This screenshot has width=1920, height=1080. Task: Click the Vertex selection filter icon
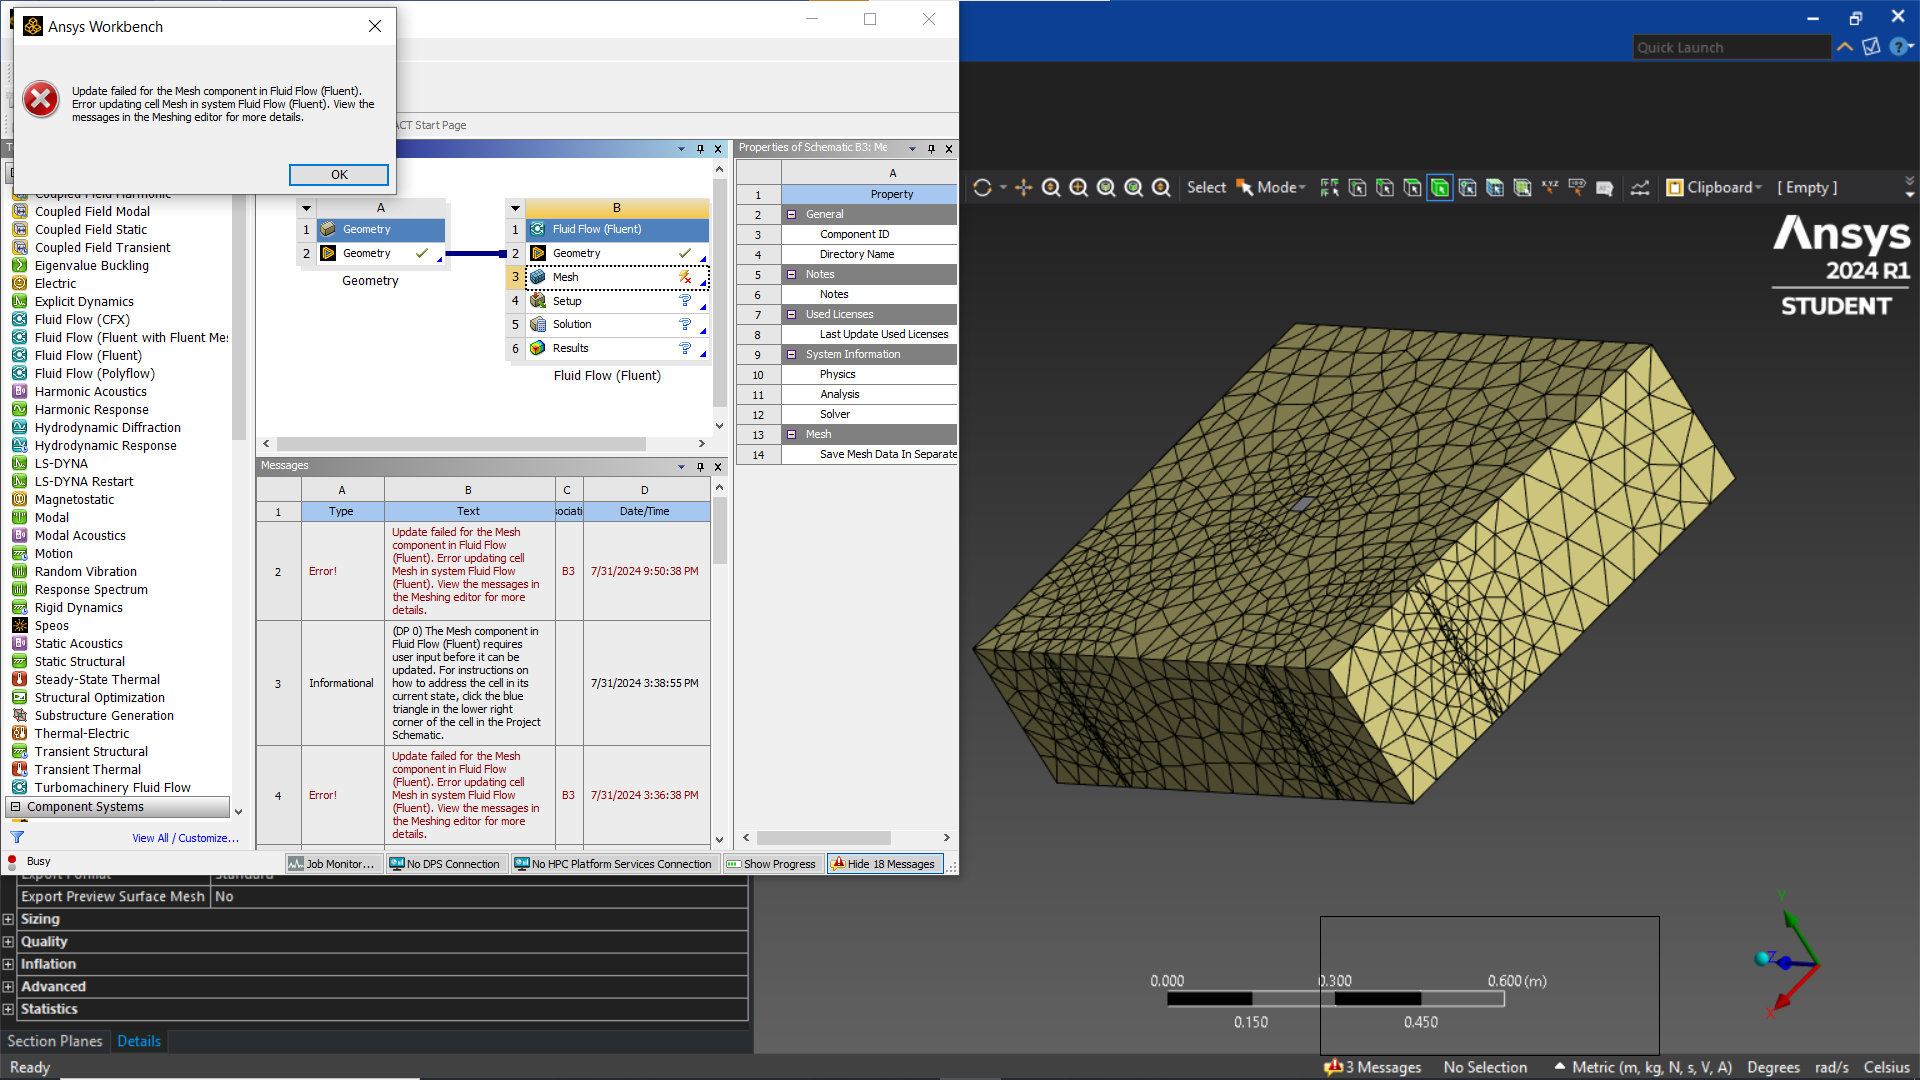1357,188
